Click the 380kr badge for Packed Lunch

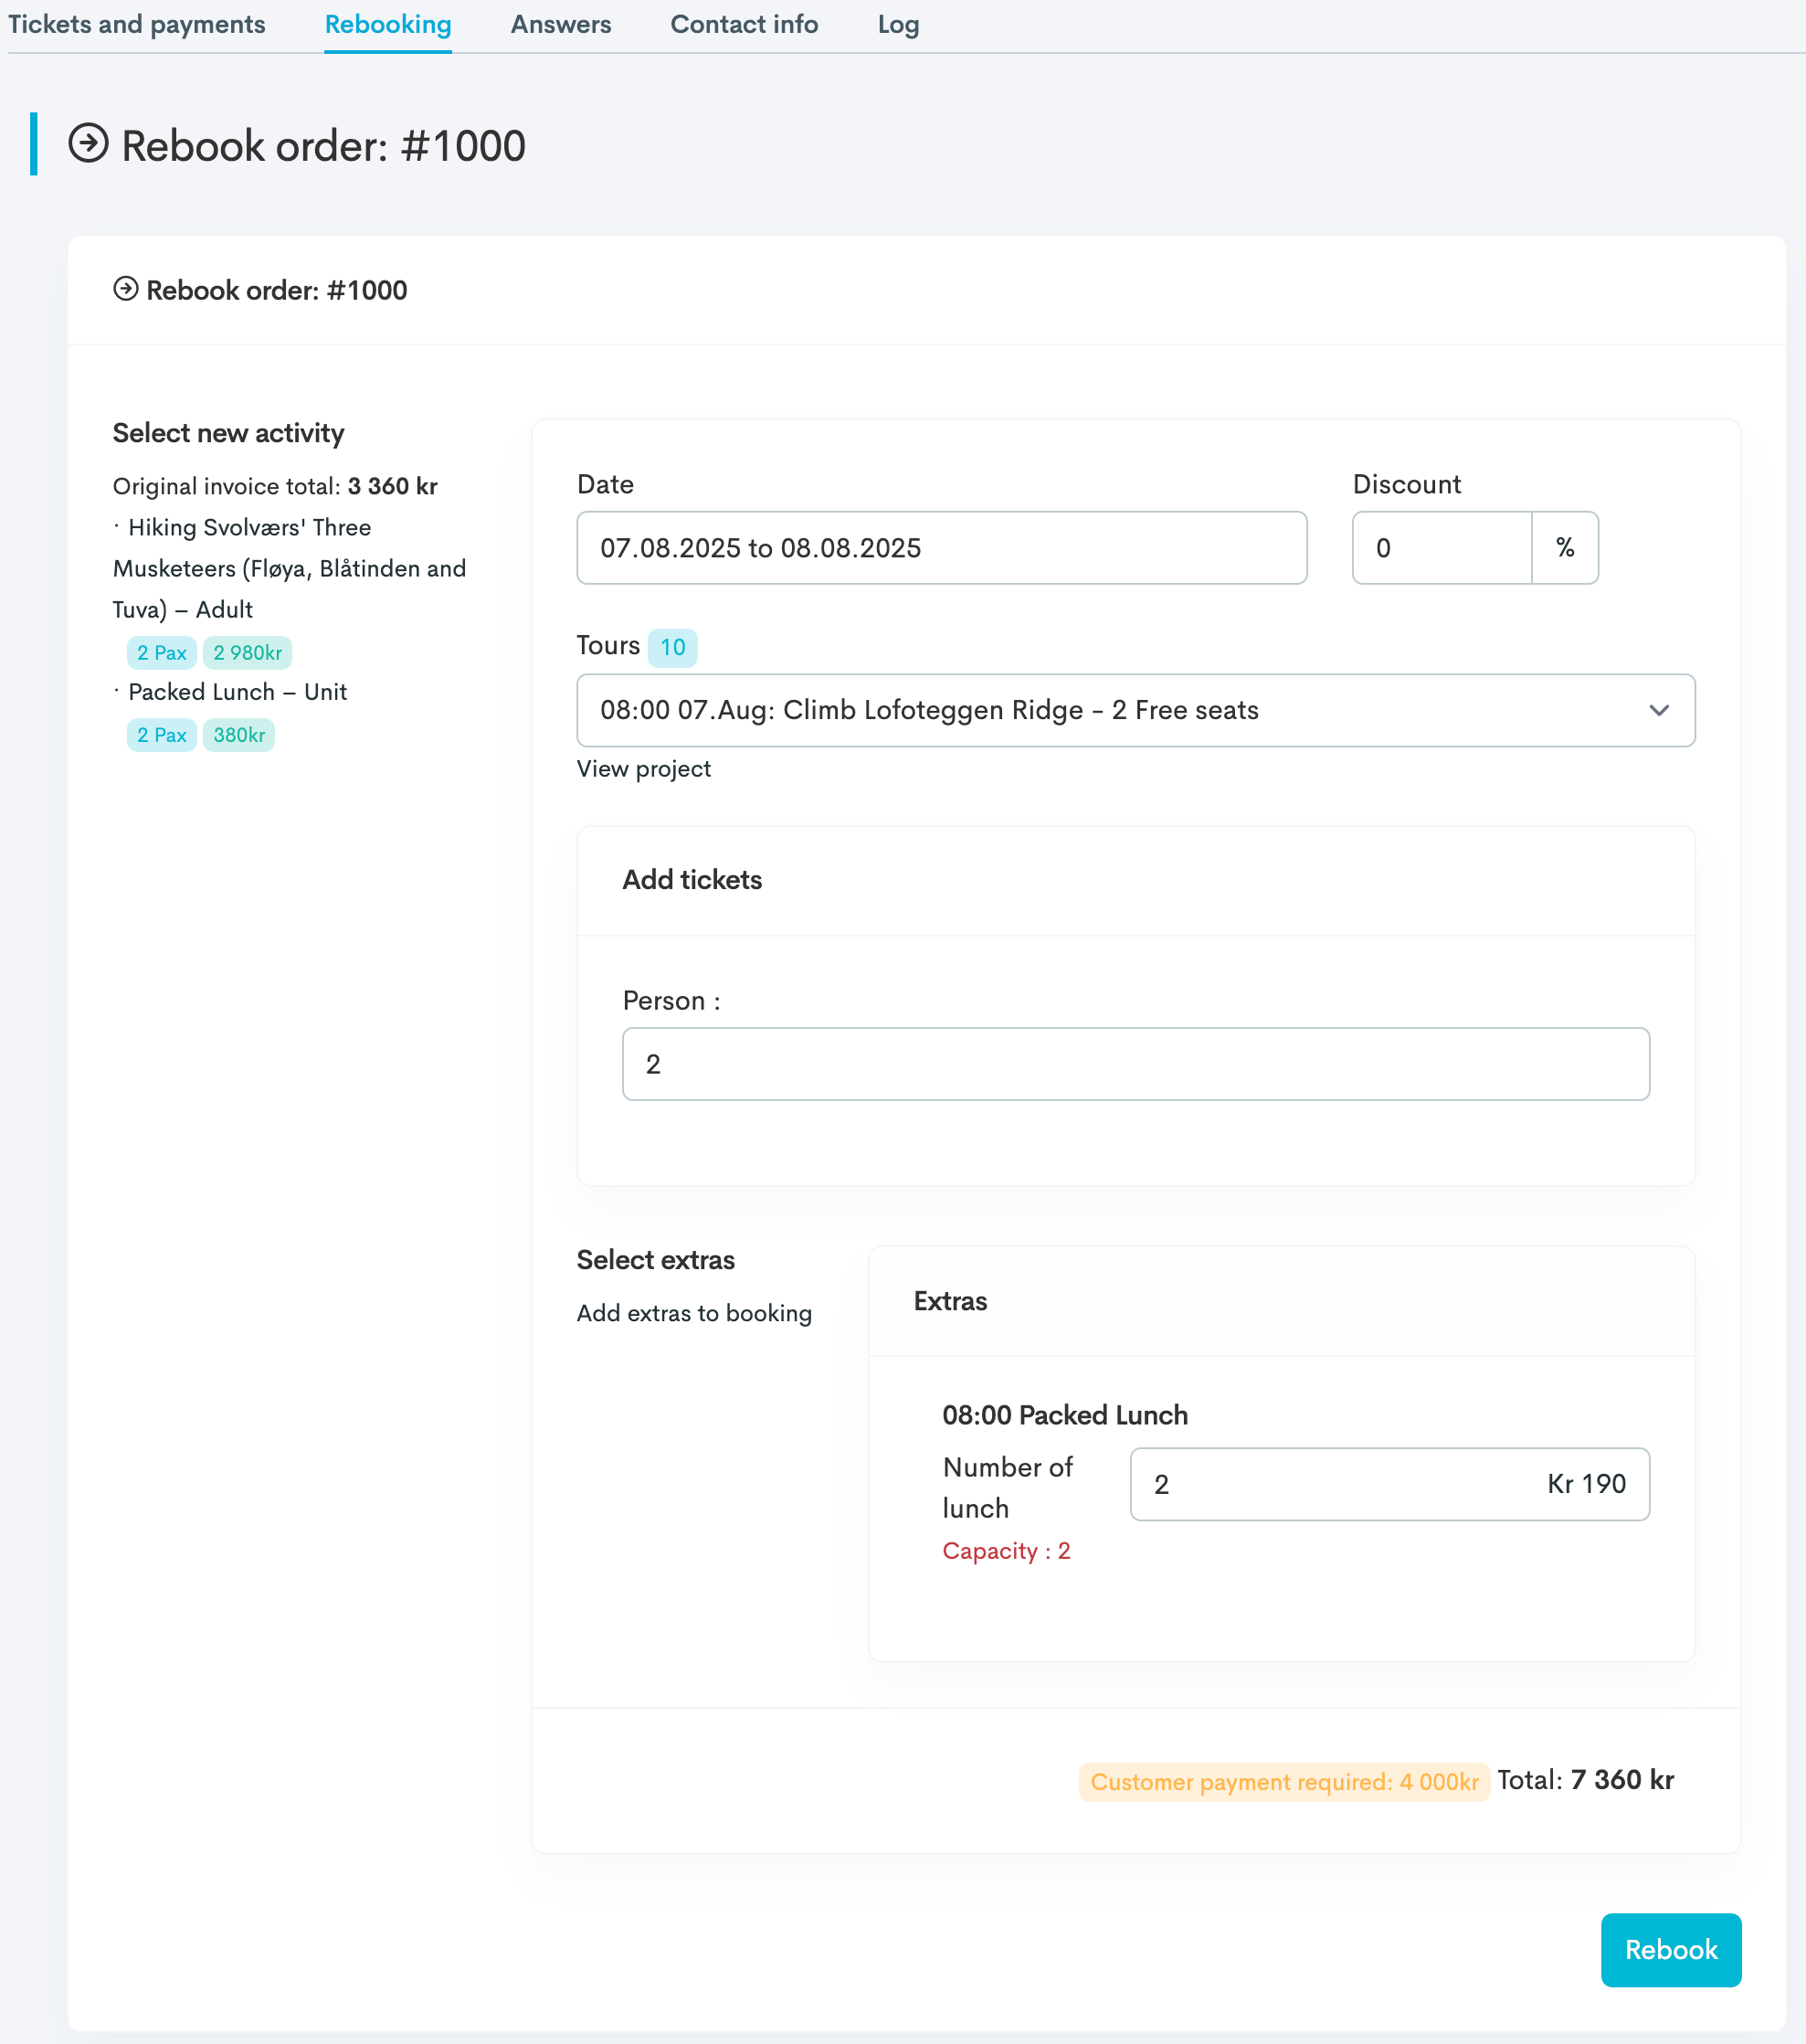point(238,734)
